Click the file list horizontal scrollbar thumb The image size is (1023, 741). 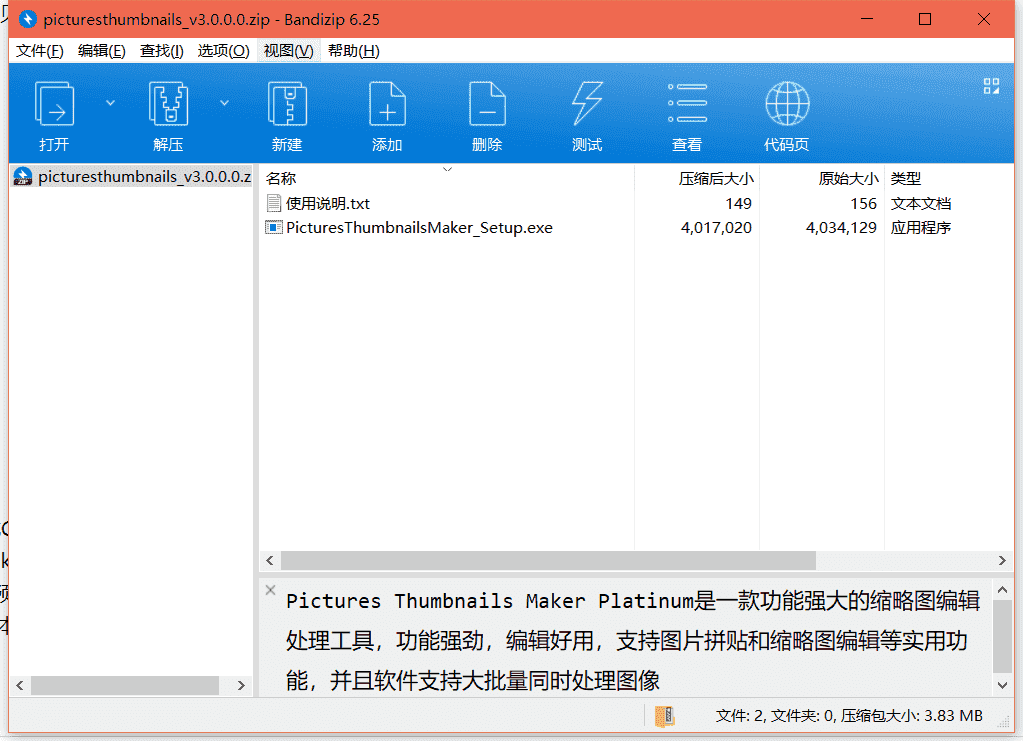coord(548,560)
